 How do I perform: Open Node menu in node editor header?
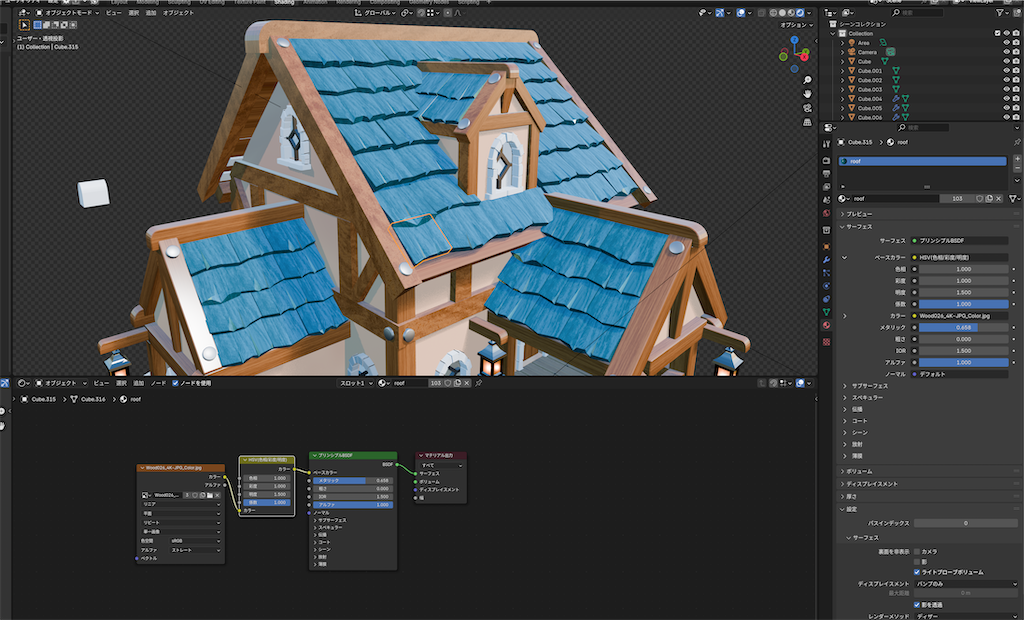pos(158,383)
